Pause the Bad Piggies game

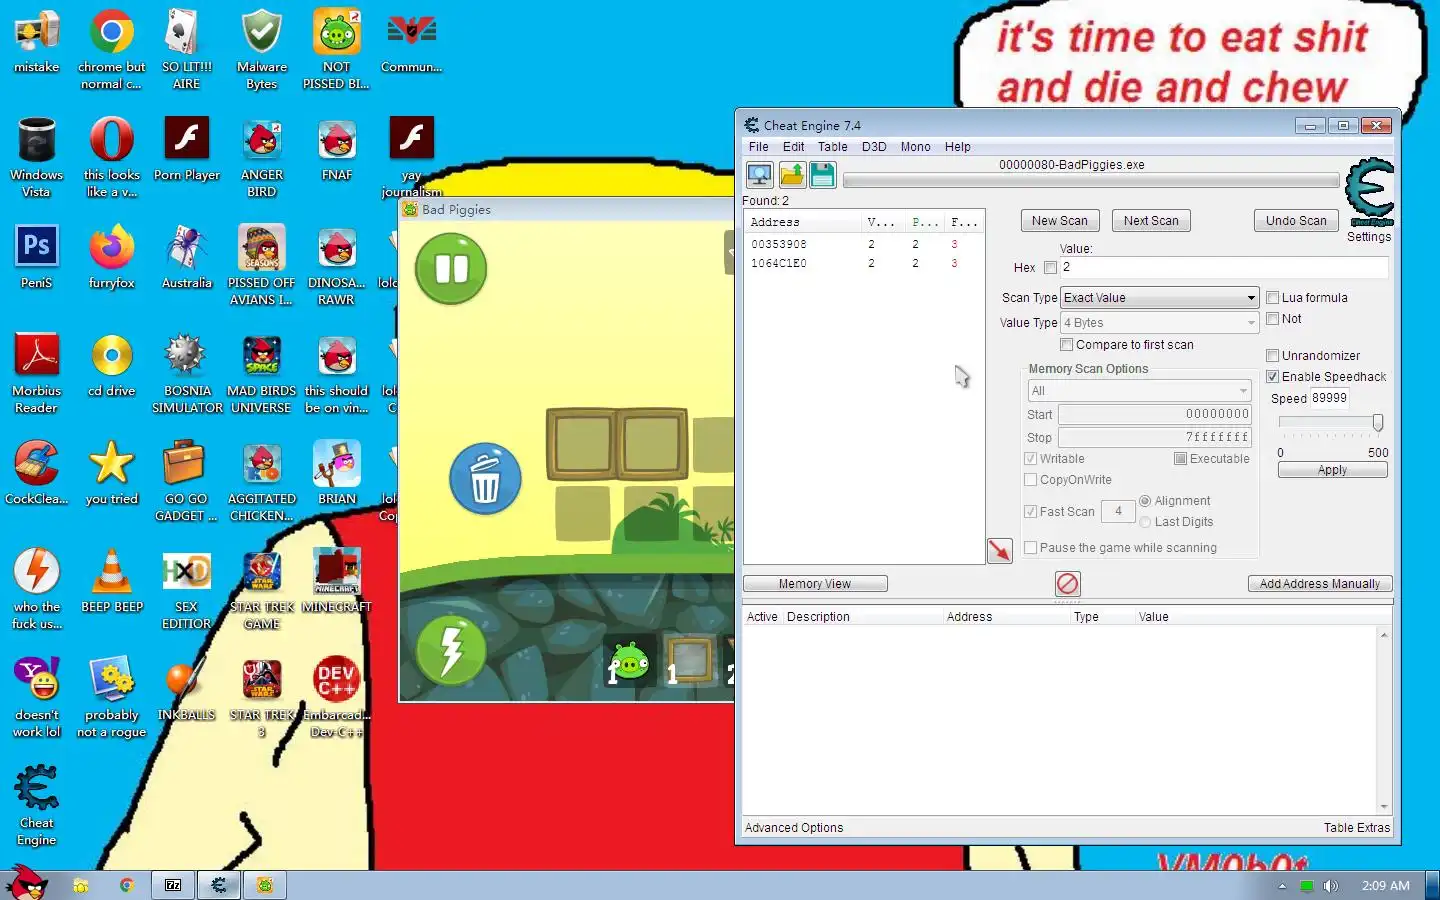451,269
